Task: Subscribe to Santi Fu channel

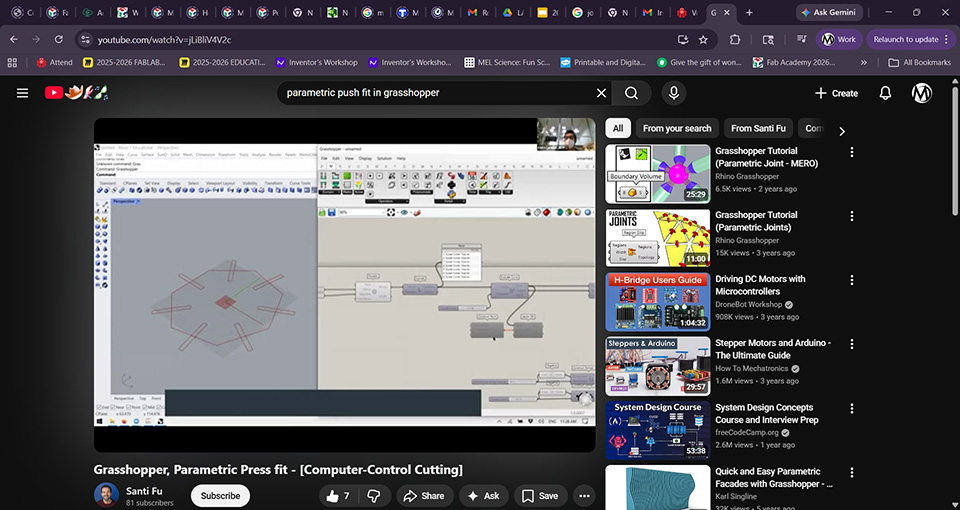Action: pyautogui.click(x=220, y=496)
